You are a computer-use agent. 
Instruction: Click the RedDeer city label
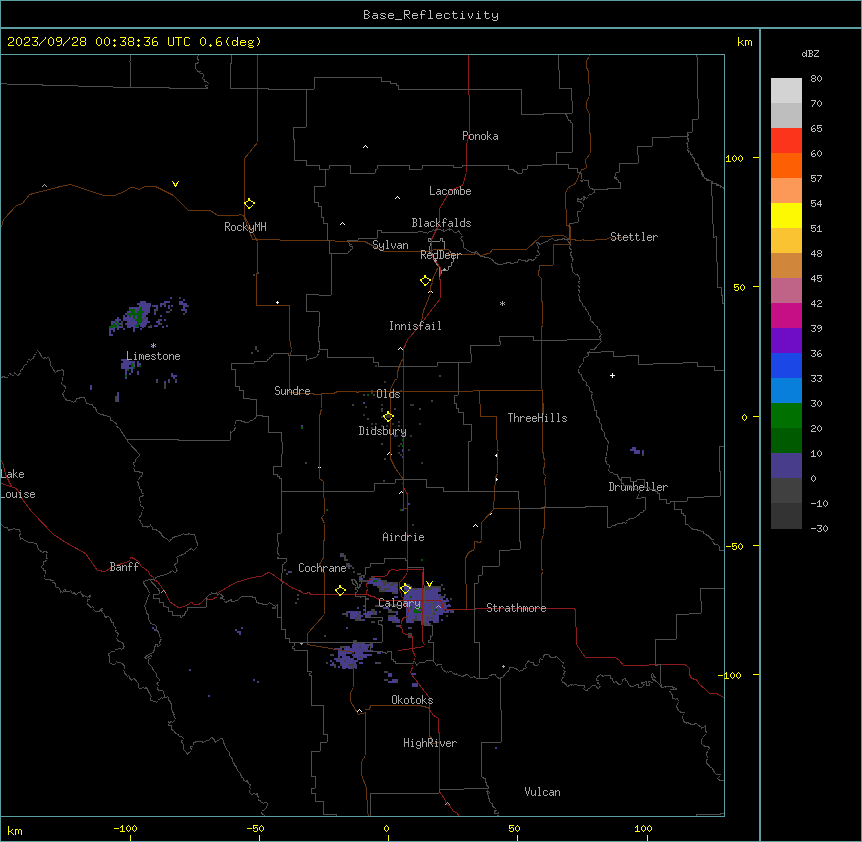pyautogui.click(x=440, y=255)
